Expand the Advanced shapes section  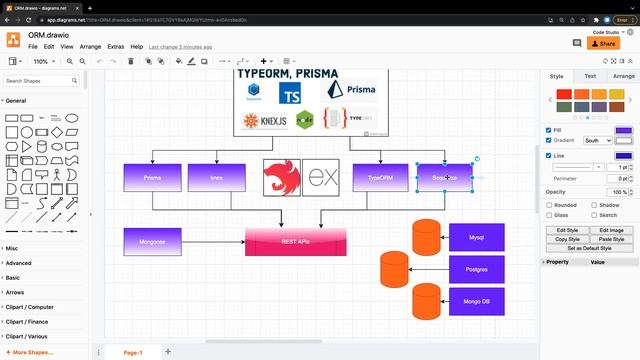(18, 263)
